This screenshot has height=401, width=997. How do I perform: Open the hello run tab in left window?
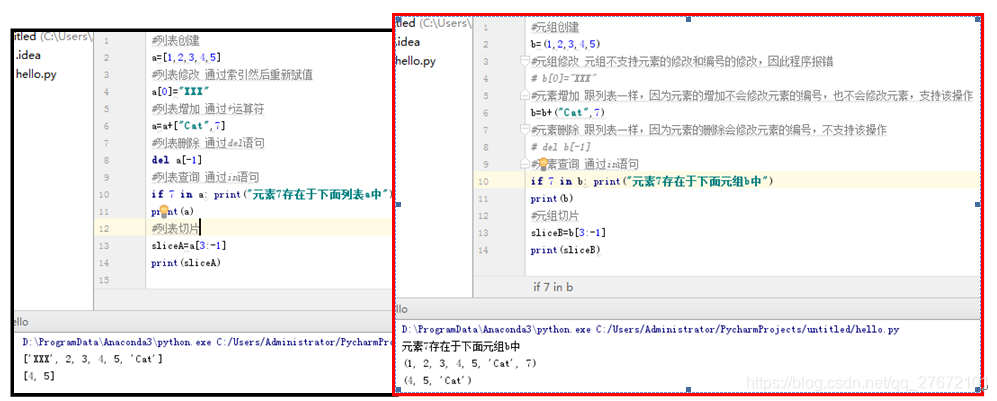click(x=21, y=322)
